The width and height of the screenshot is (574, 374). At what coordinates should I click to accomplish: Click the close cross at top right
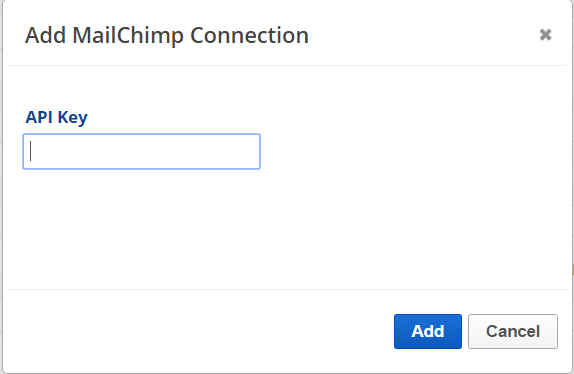(545, 35)
